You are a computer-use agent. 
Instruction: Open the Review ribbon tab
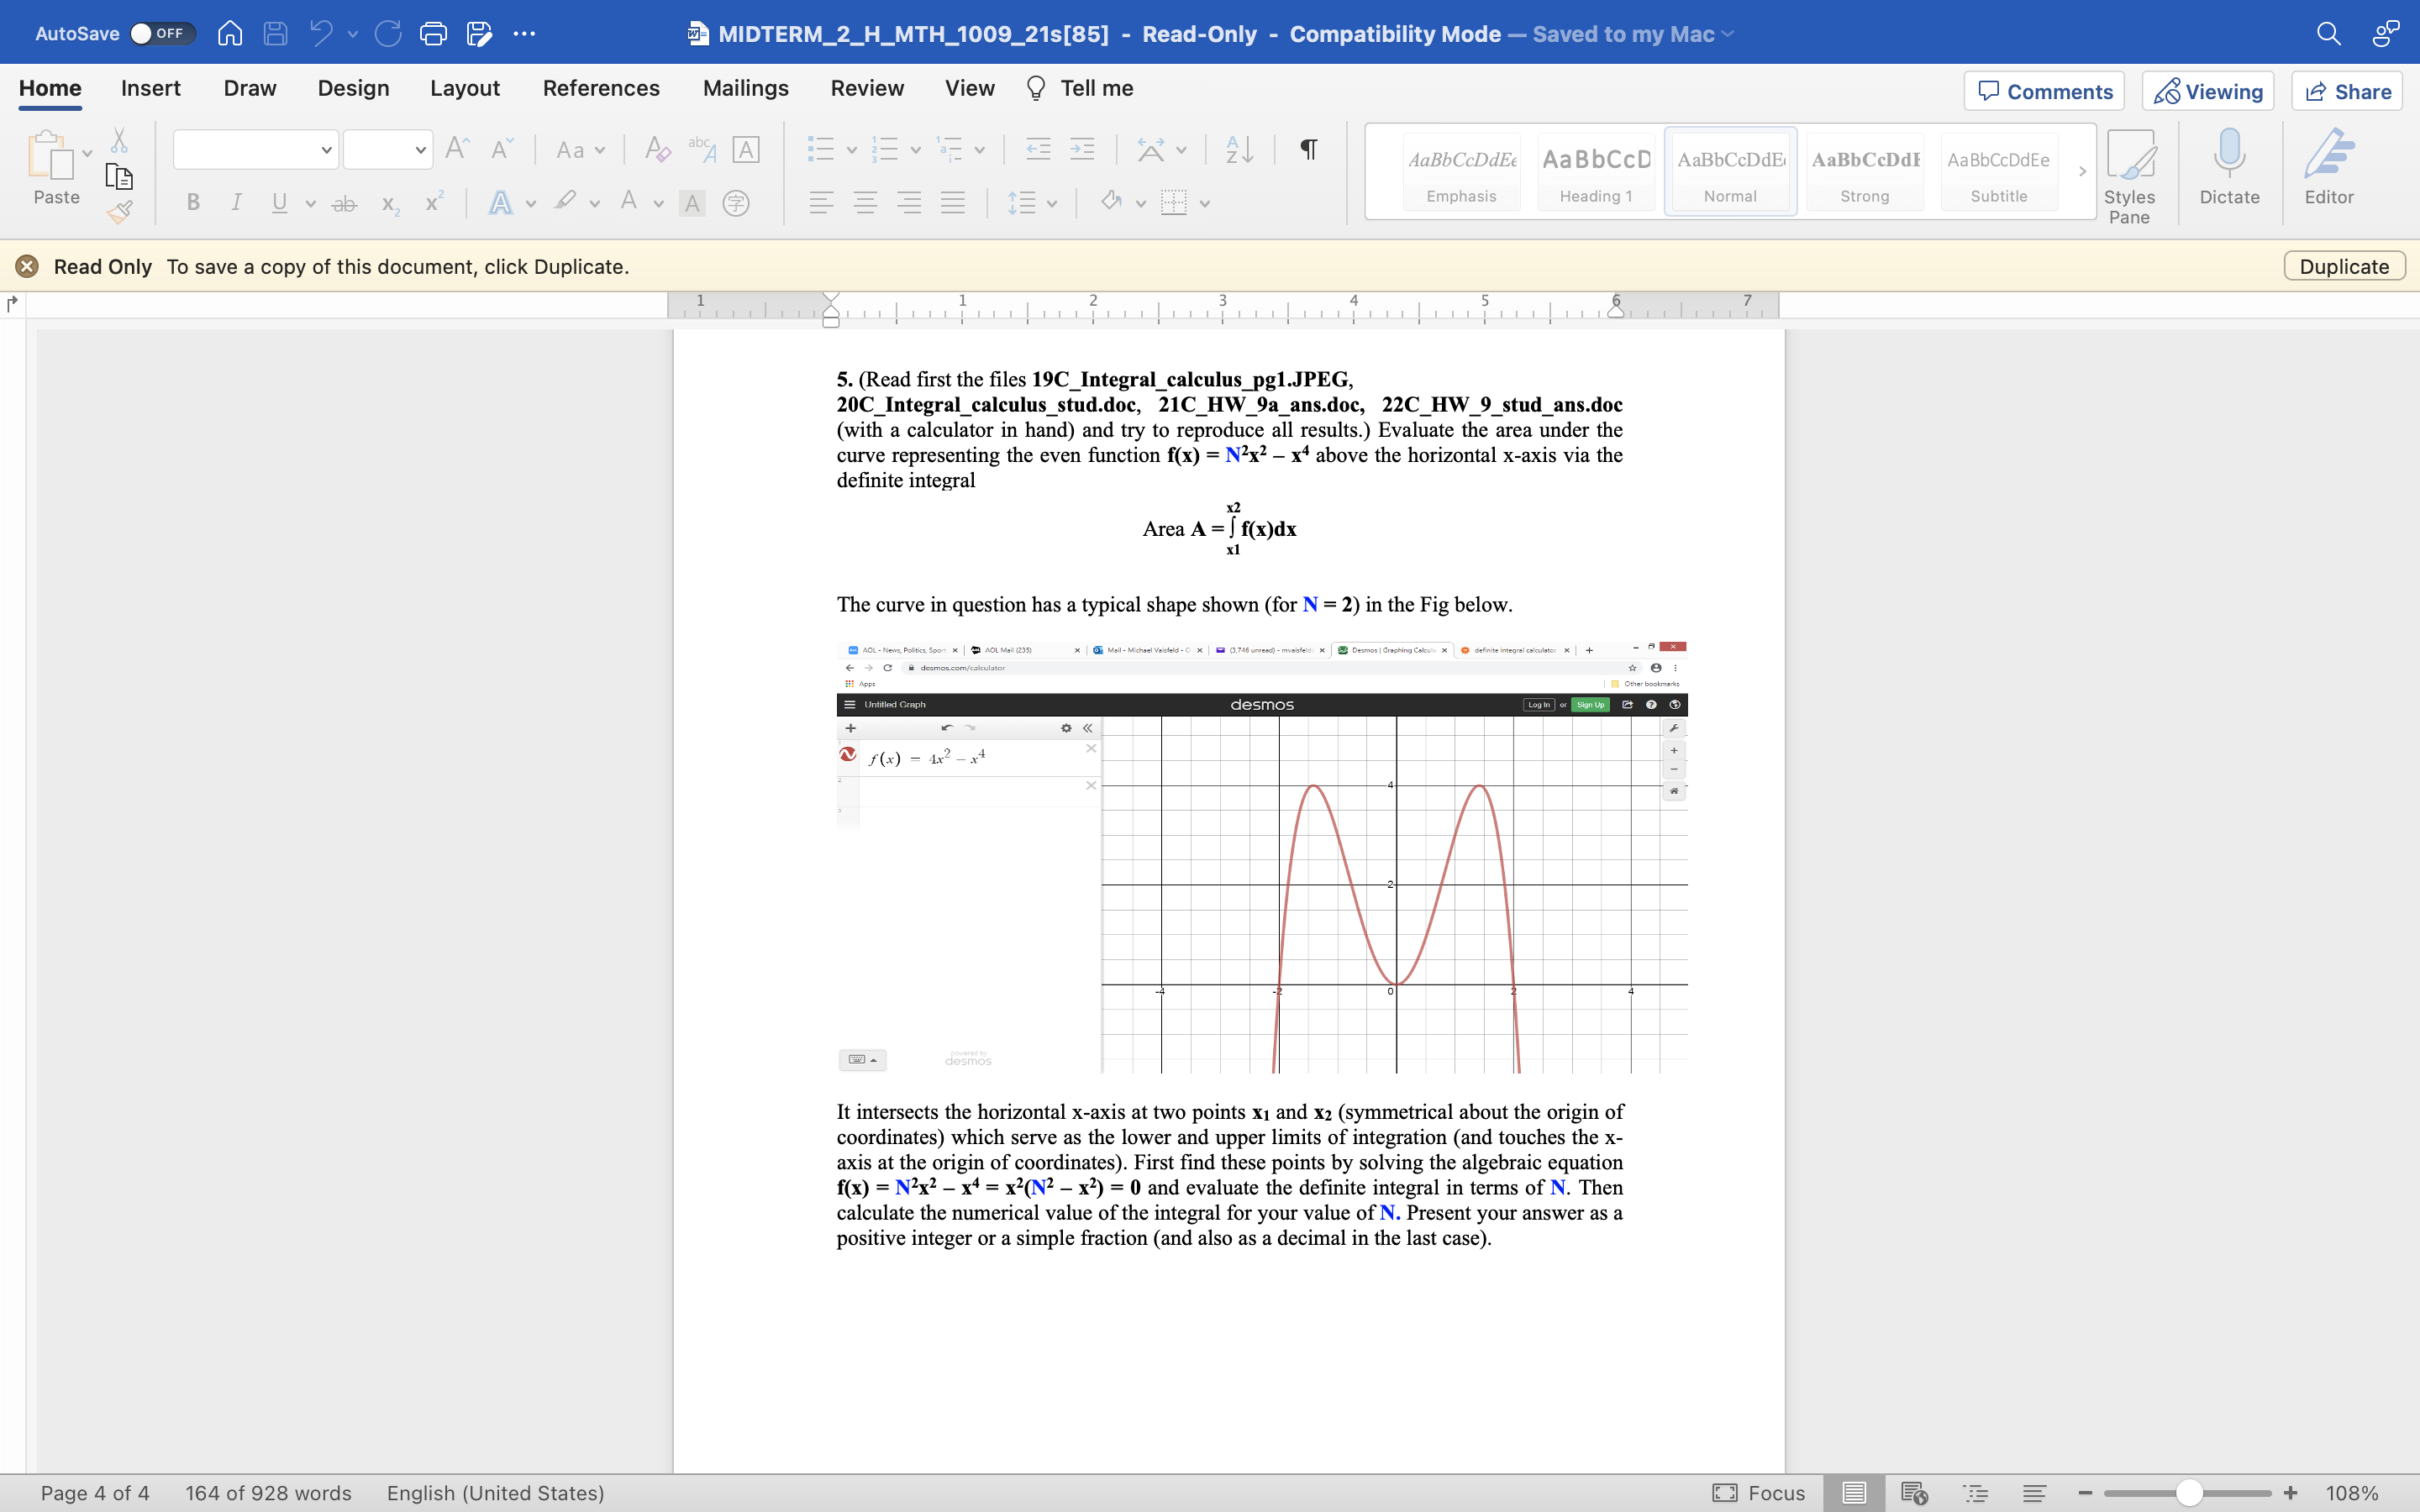click(866, 88)
